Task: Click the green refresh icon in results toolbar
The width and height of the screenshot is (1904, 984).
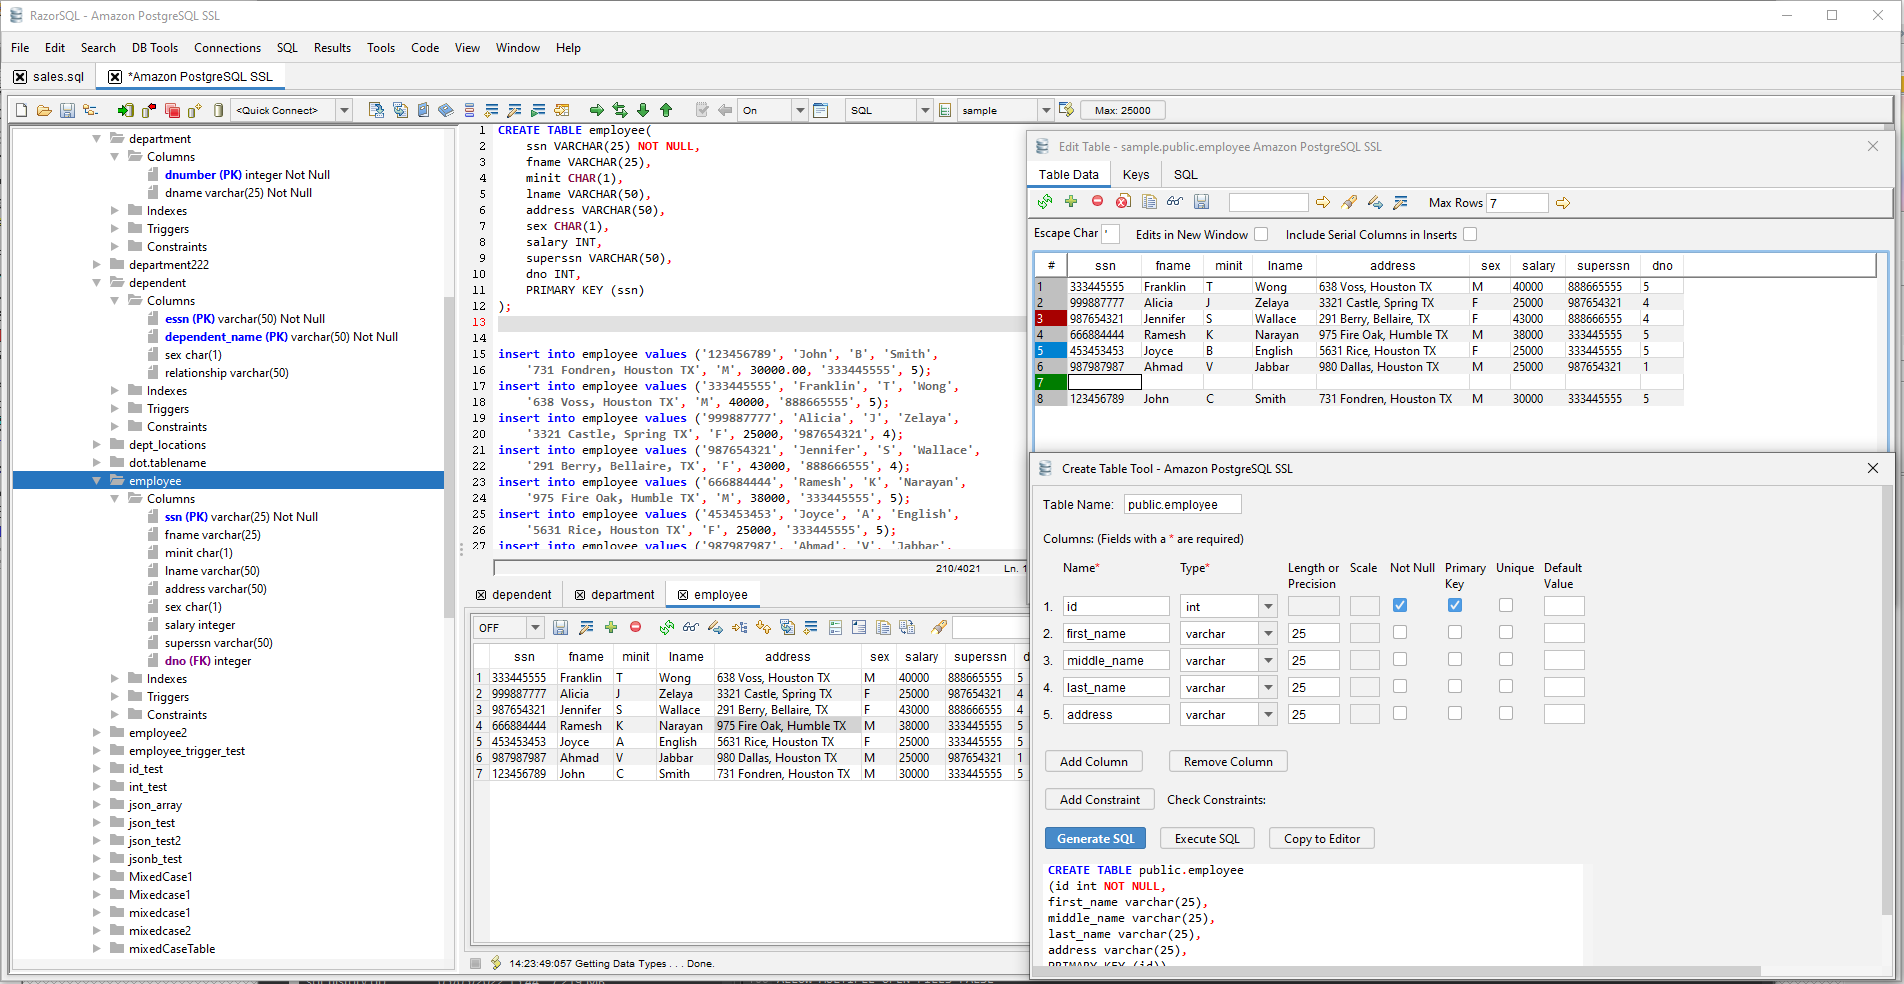Action: click(x=666, y=627)
